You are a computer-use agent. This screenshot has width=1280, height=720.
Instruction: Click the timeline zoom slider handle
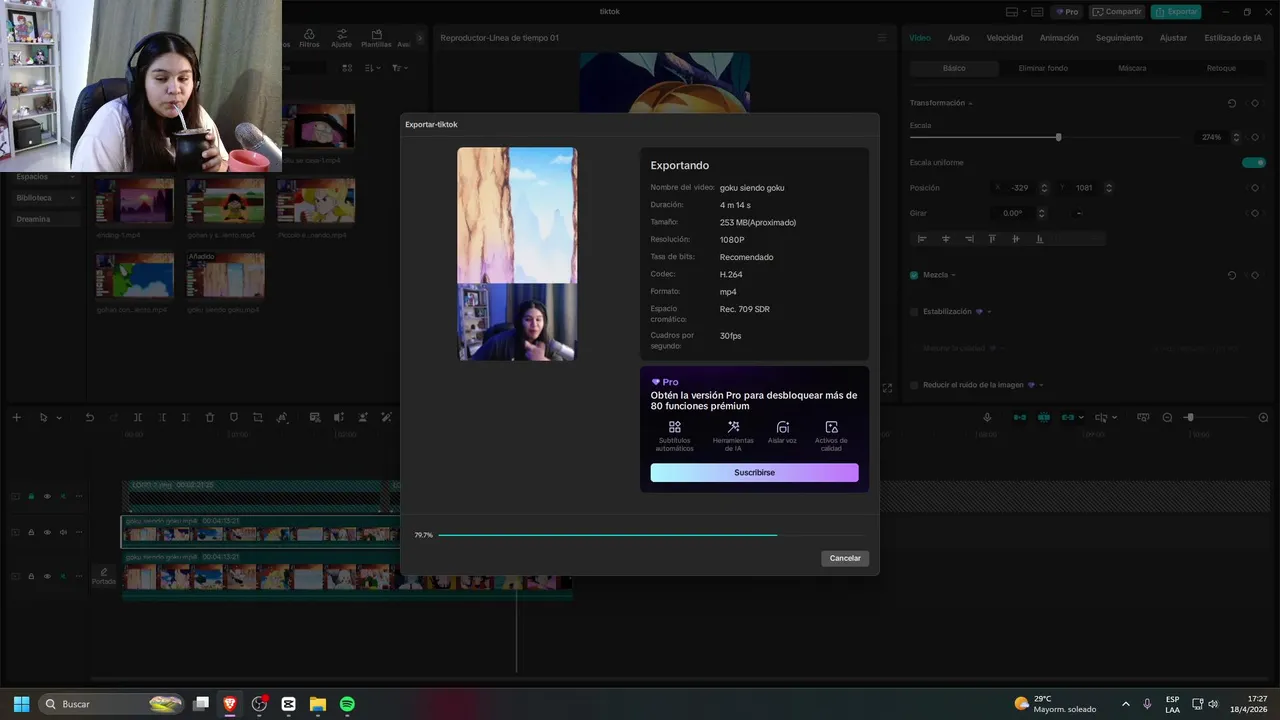[1189, 417]
